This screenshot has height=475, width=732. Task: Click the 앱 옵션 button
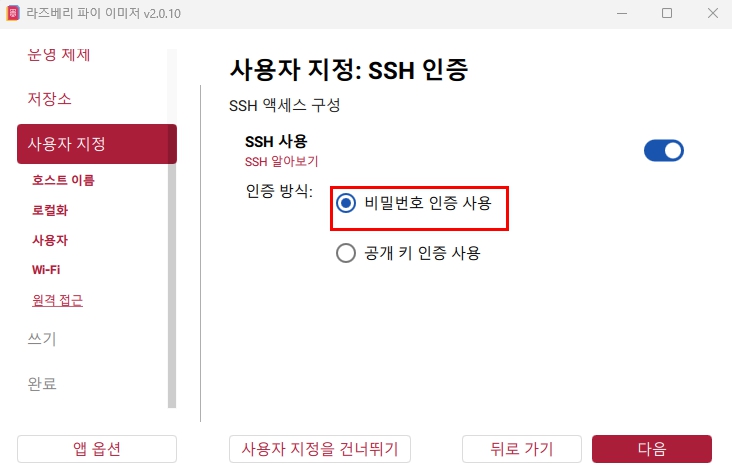pos(97,449)
